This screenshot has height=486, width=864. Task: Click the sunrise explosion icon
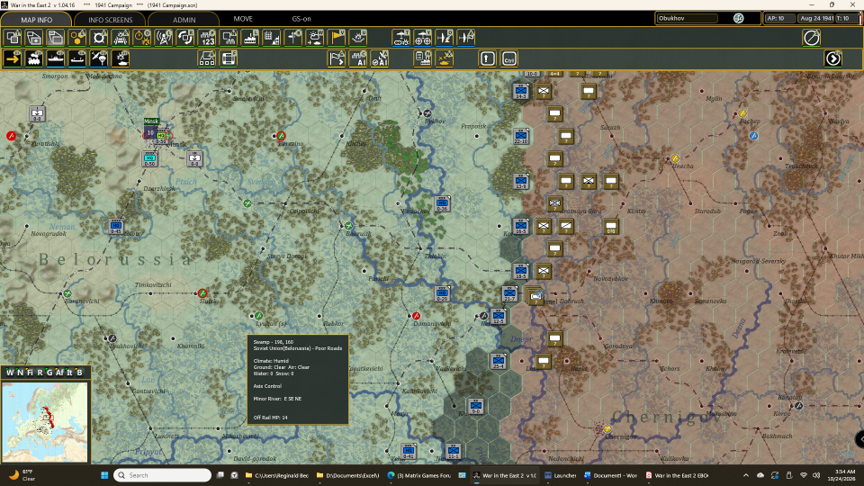tap(358, 37)
